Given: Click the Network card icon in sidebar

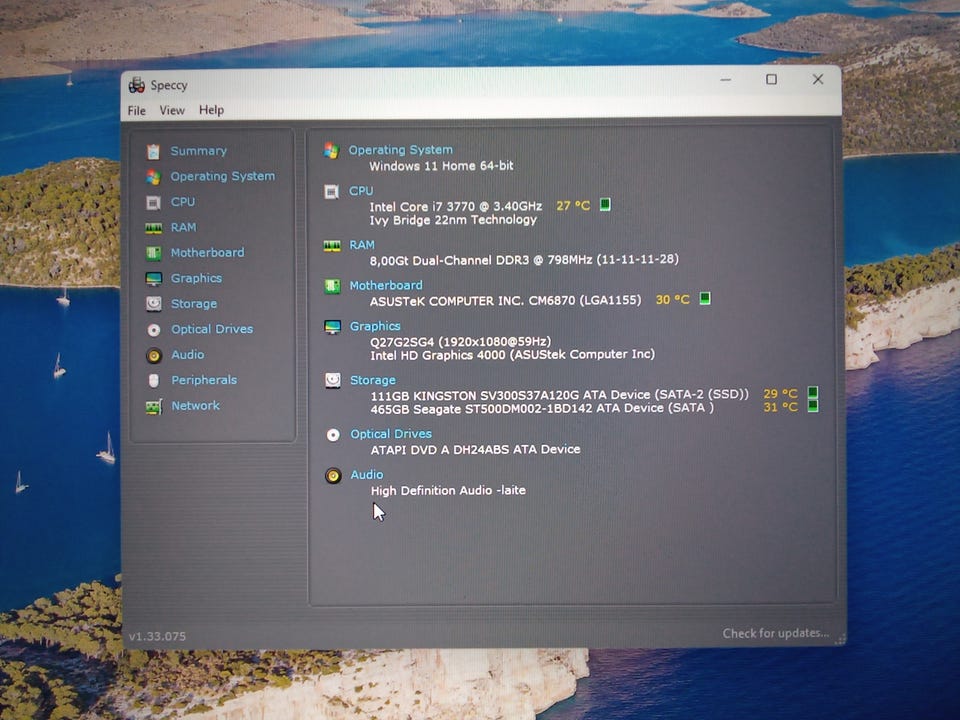Looking at the screenshot, I should (154, 407).
